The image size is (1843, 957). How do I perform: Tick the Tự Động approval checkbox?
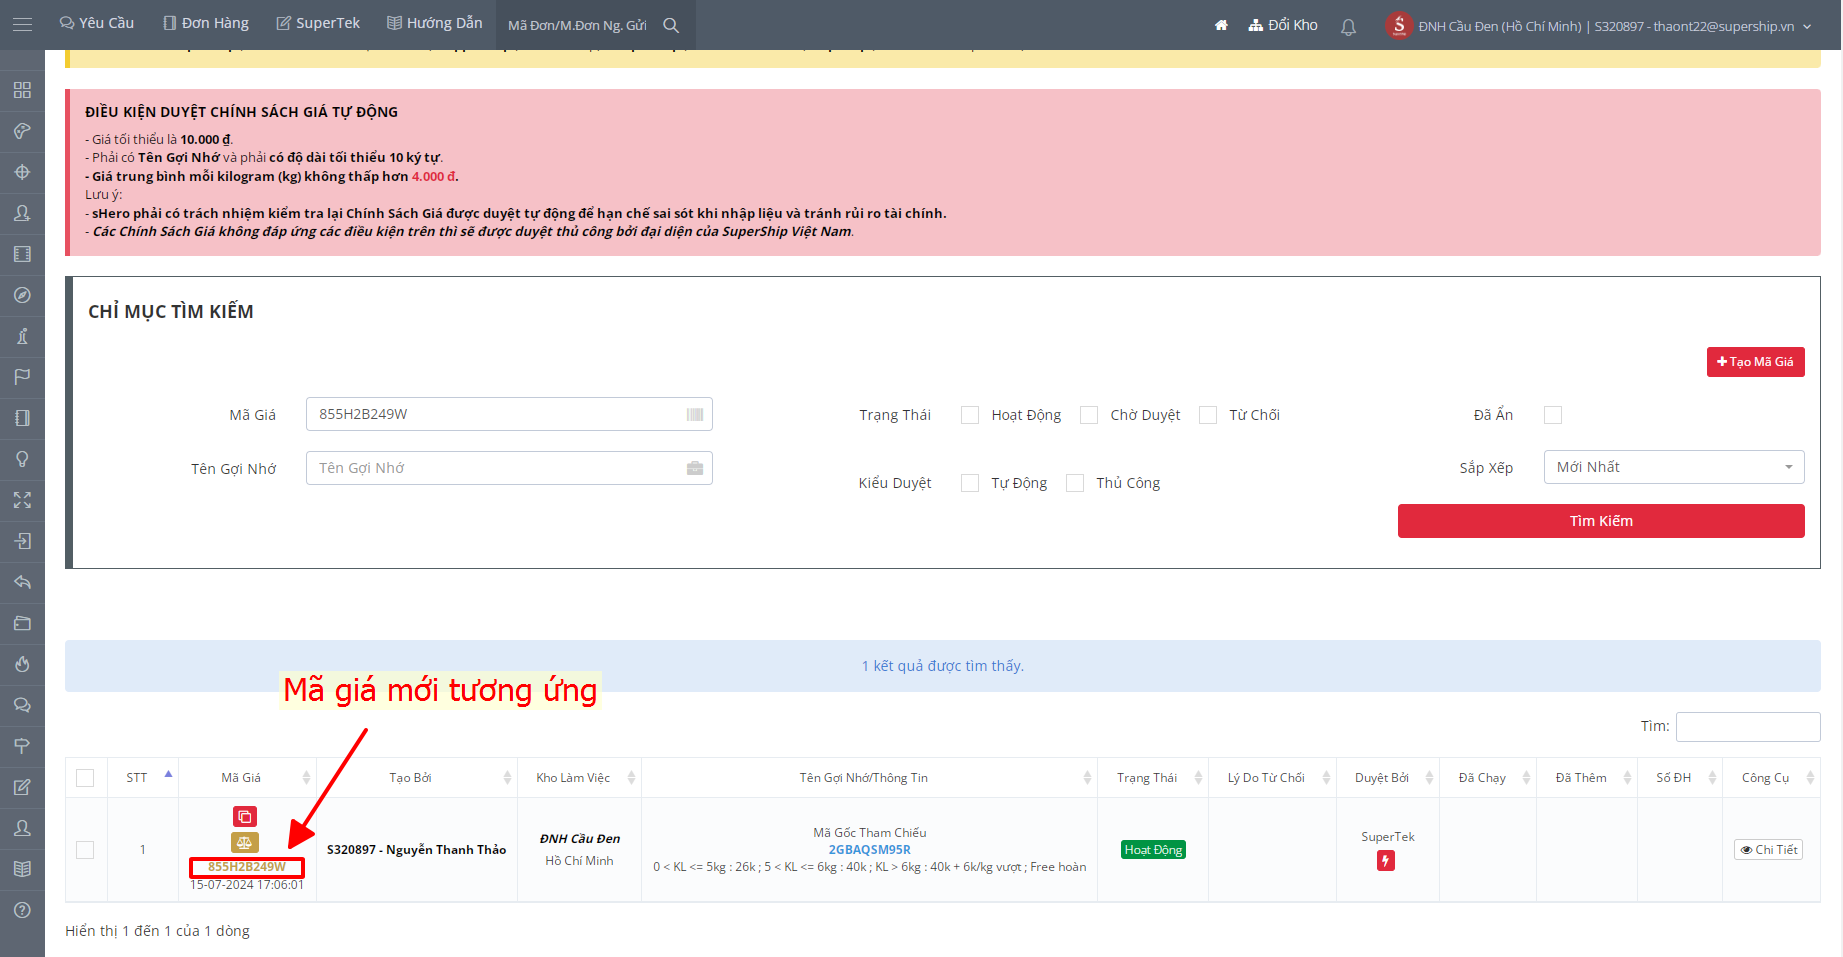tap(970, 483)
